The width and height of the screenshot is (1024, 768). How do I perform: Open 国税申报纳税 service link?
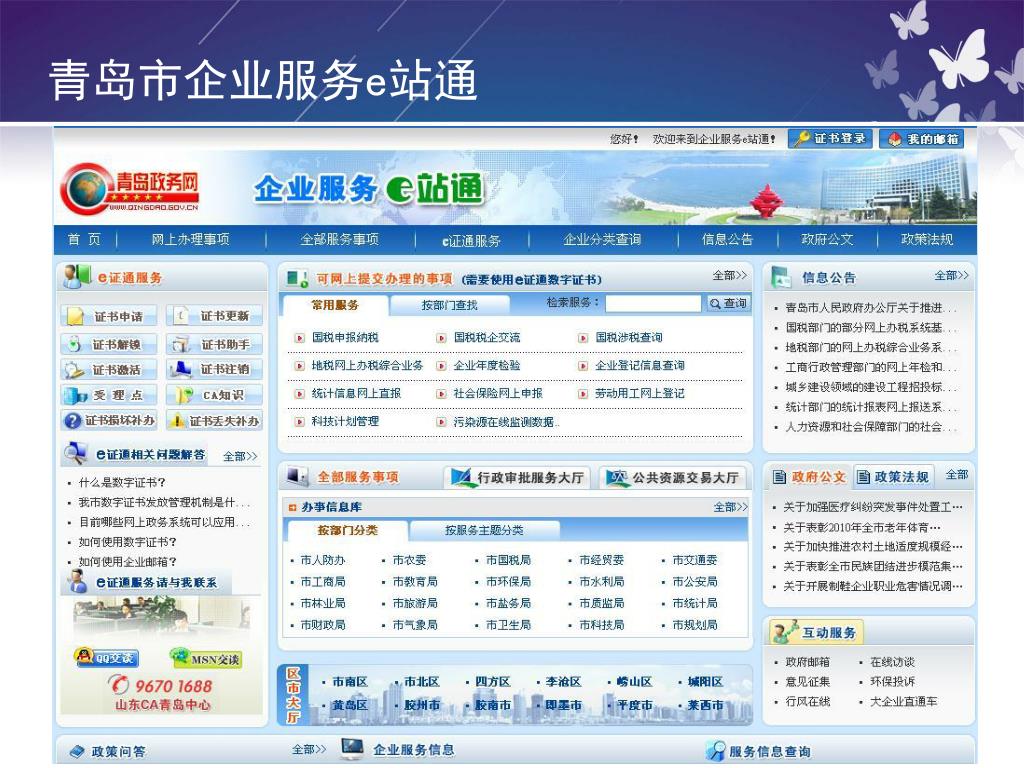coord(345,337)
